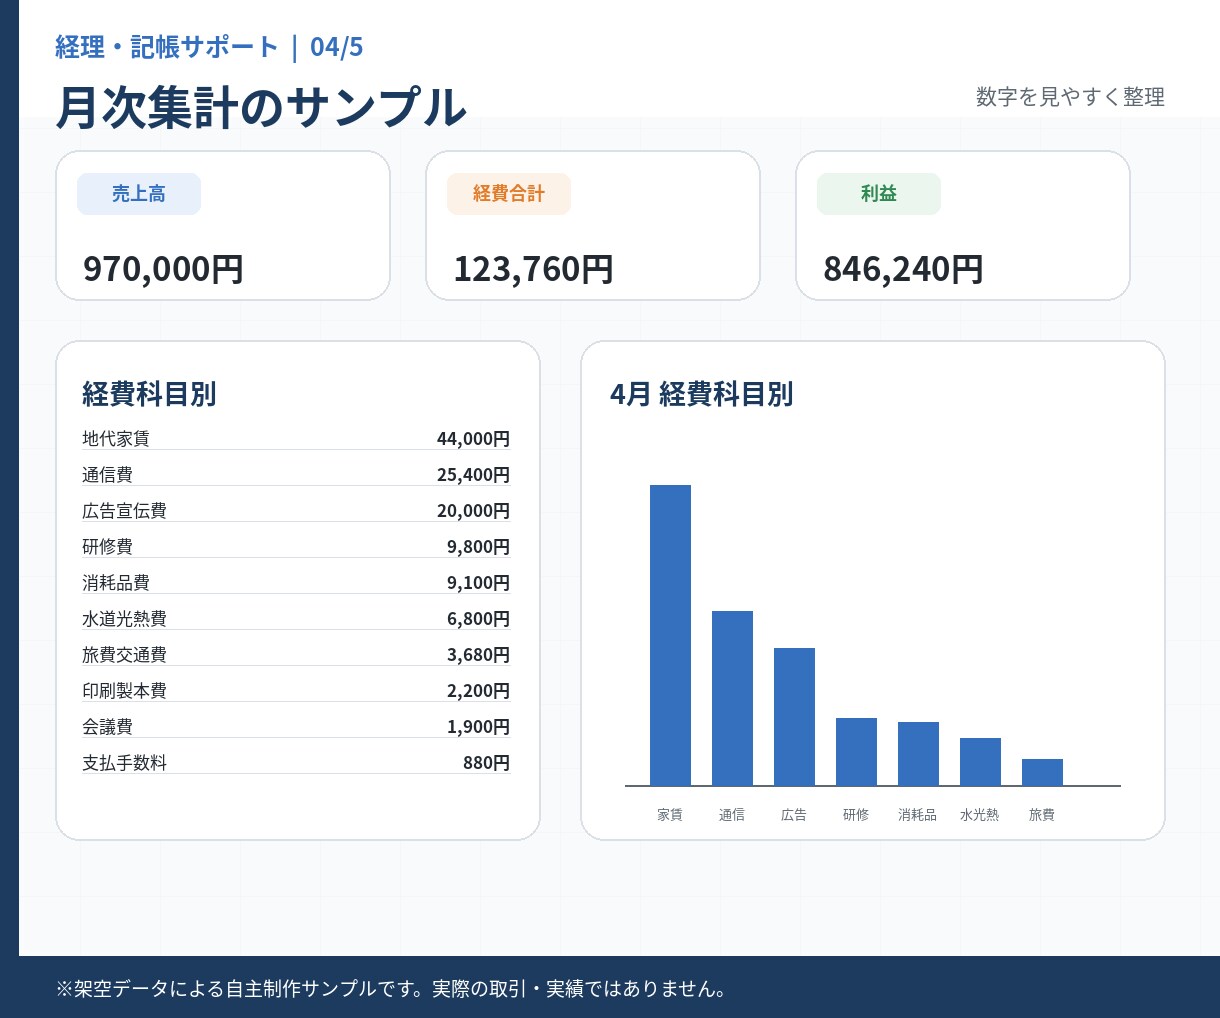1220x1018 pixels.
Task: Click the 家賃 bar in chart
Action: pyautogui.click(x=670, y=635)
